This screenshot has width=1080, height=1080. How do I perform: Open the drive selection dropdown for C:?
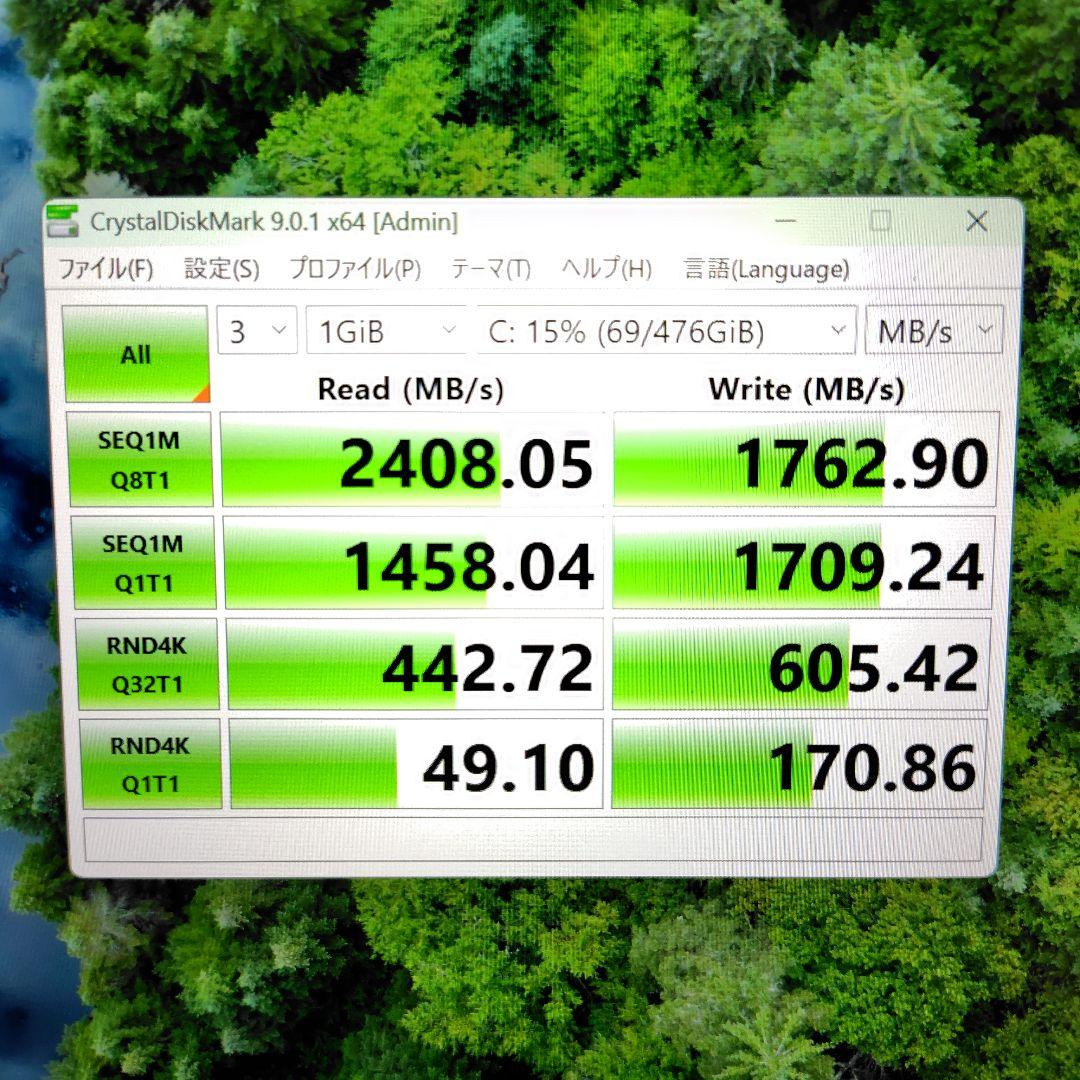(x=665, y=330)
